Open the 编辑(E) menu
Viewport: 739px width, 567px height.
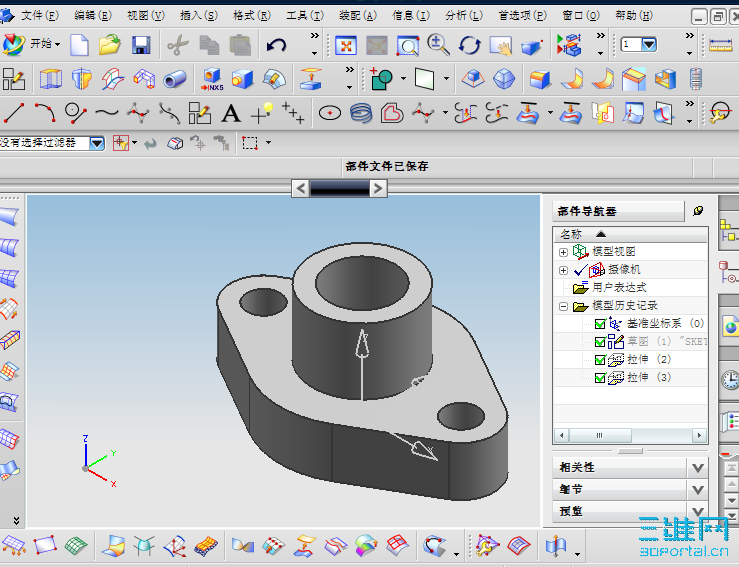click(x=93, y=16)
